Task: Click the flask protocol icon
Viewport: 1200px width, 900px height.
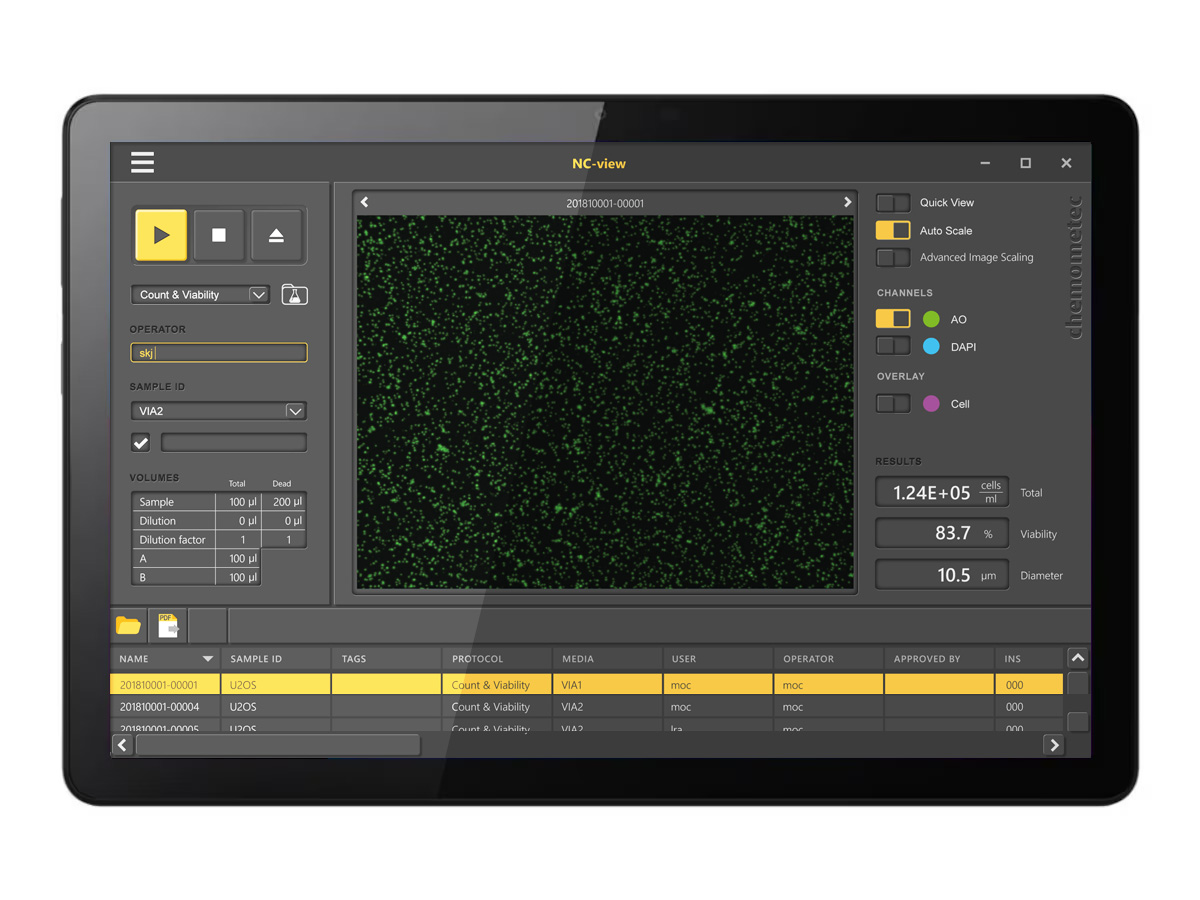Action: point(294,295)
